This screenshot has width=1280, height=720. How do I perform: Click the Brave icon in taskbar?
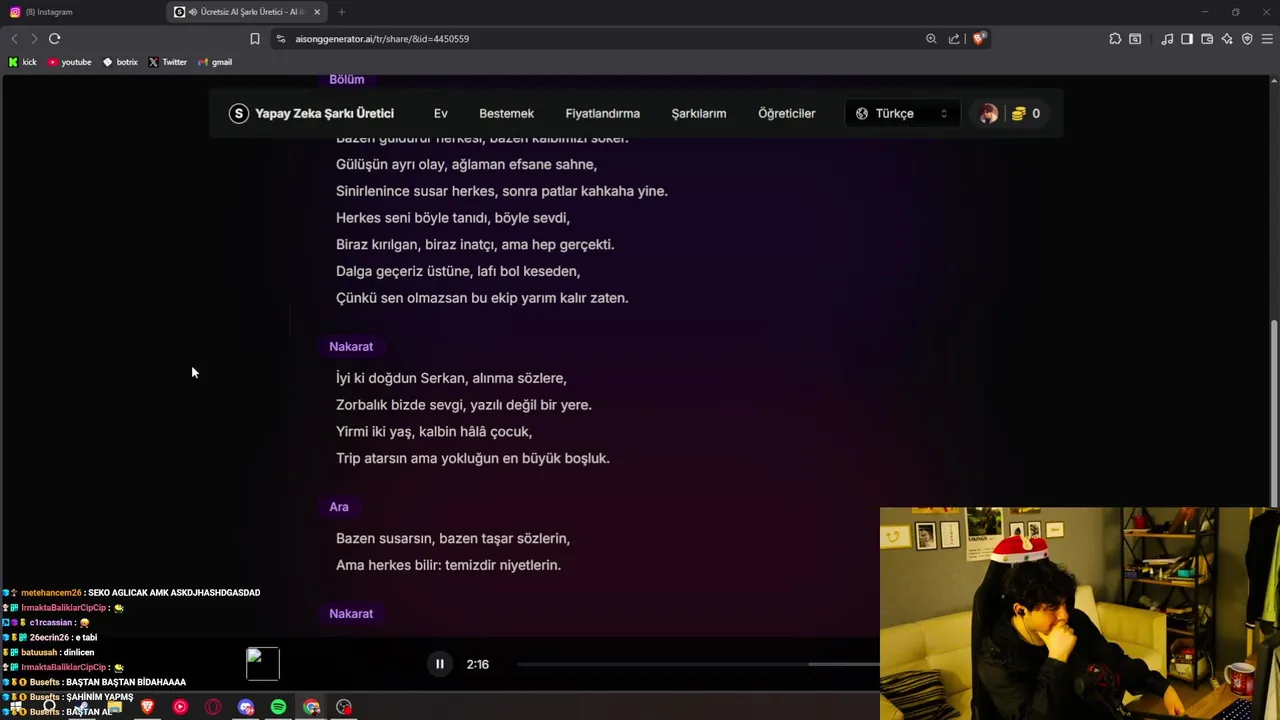147,707
